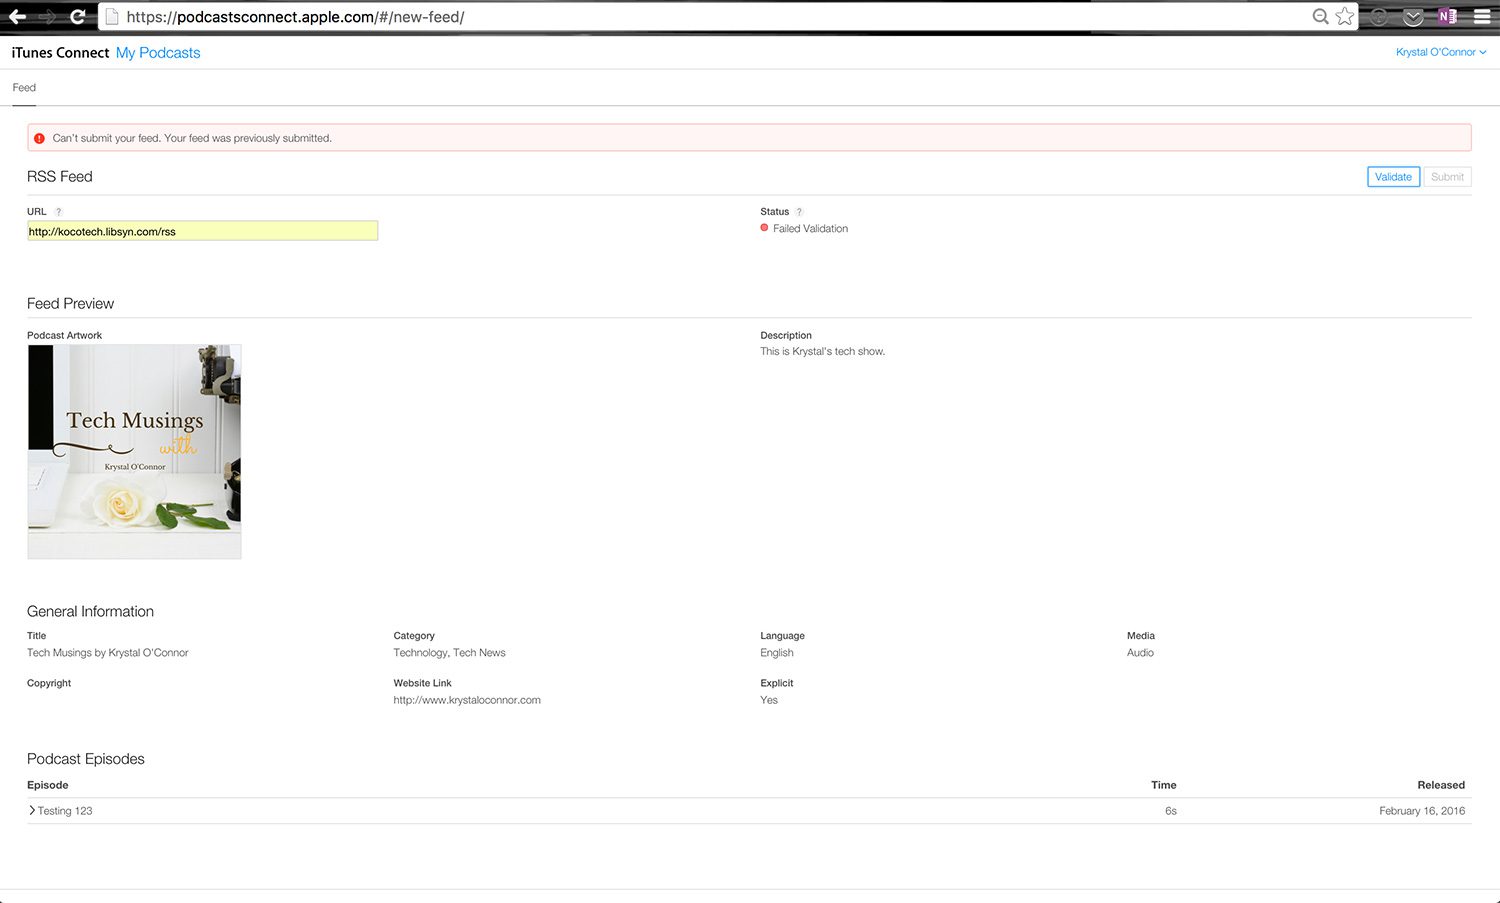Click the zoom magnifier icon in the address bar
The image size is (1500, 903).
(1321, 16)
